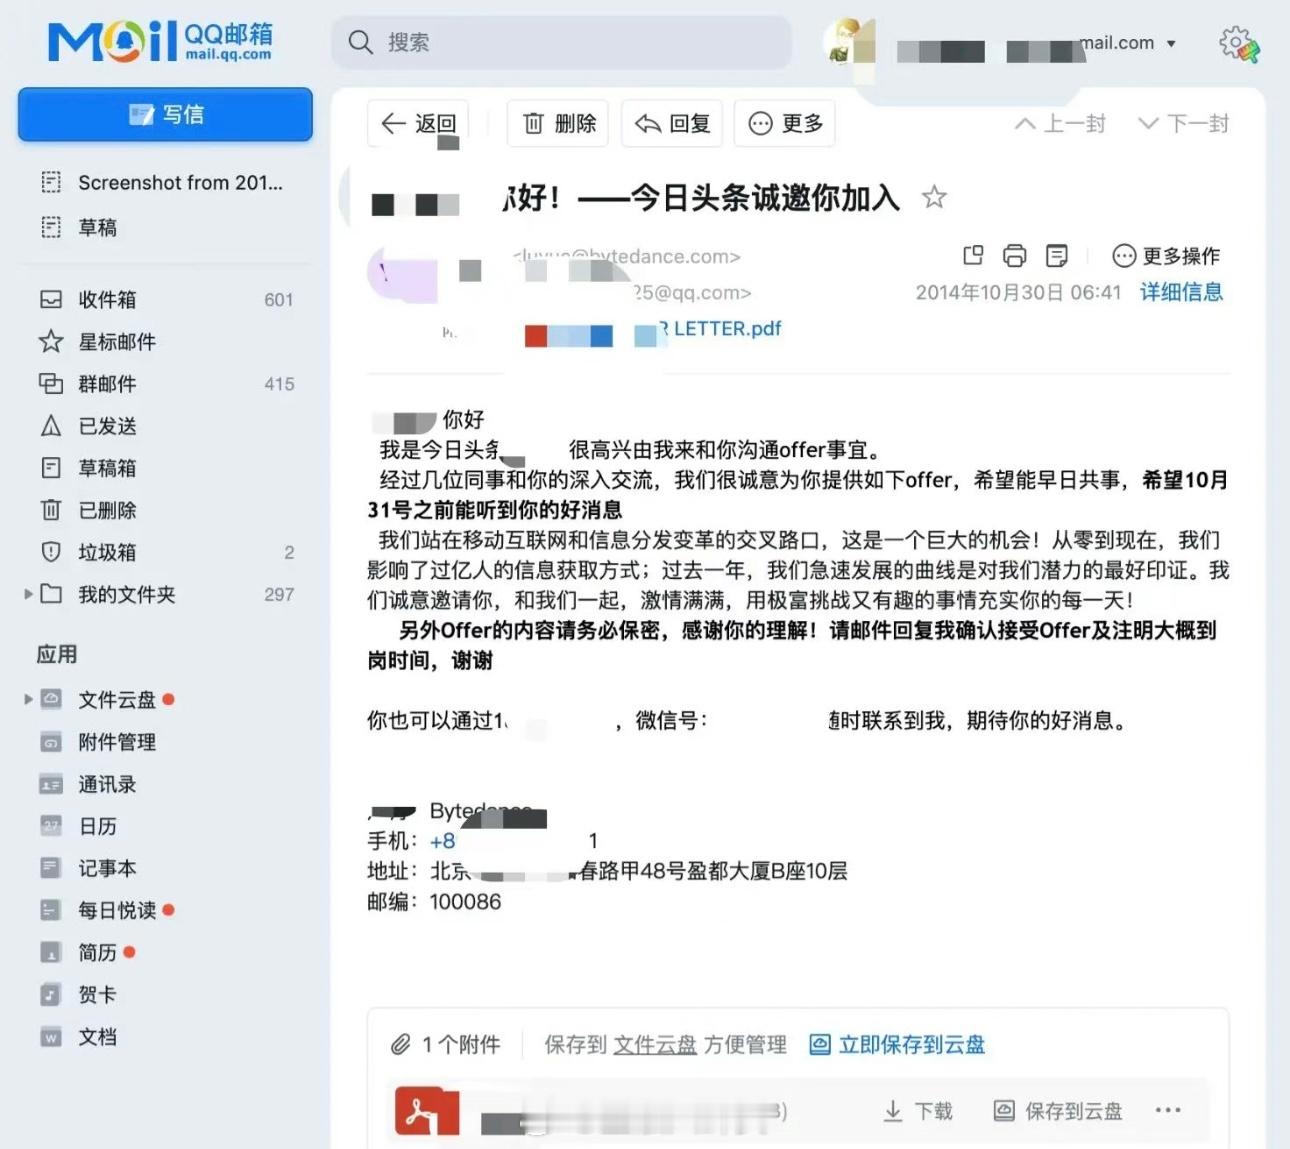
Task: Click the 草稿箱 sidebar icon
Action: tap(51, 468)
